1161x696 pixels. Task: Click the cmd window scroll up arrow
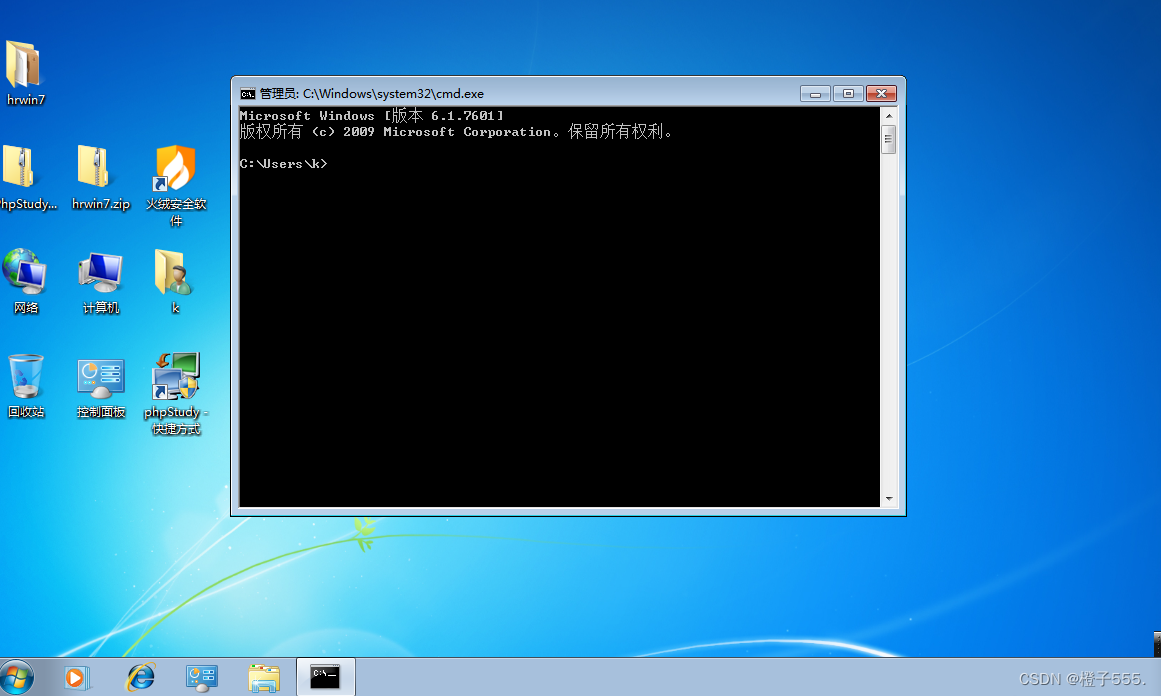pos(889,116)
